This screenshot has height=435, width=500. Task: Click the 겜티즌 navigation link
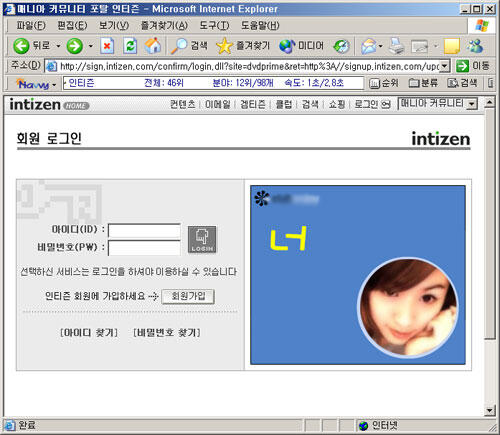point(253,104)
